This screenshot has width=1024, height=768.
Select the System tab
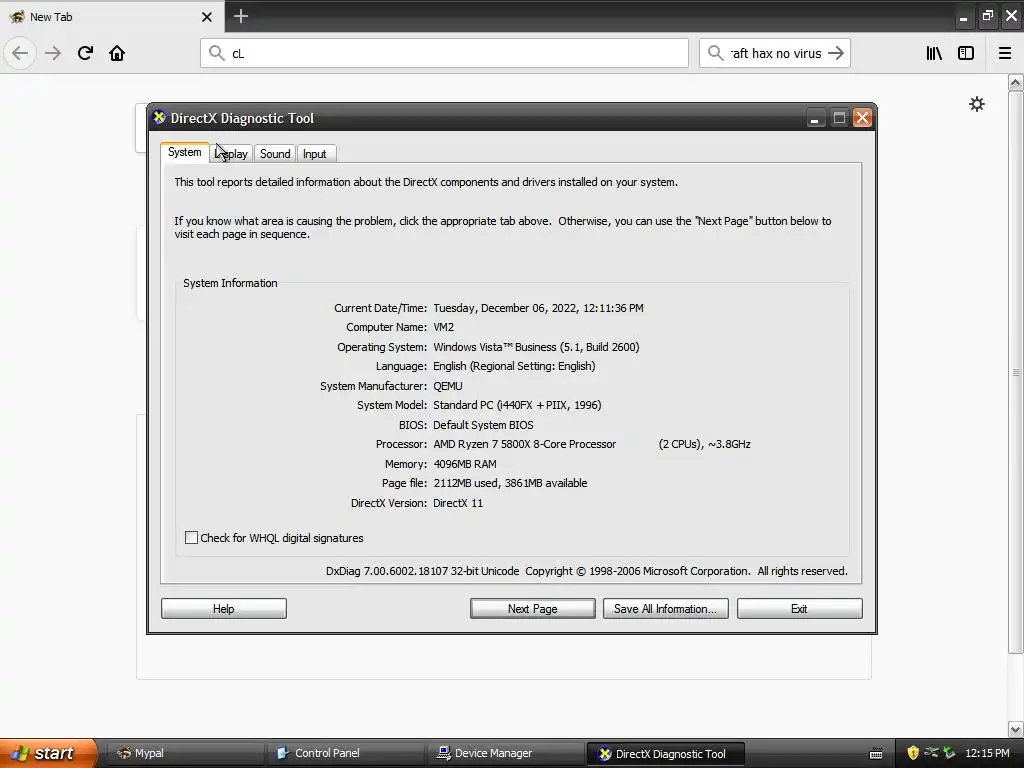tap(184, 152)
